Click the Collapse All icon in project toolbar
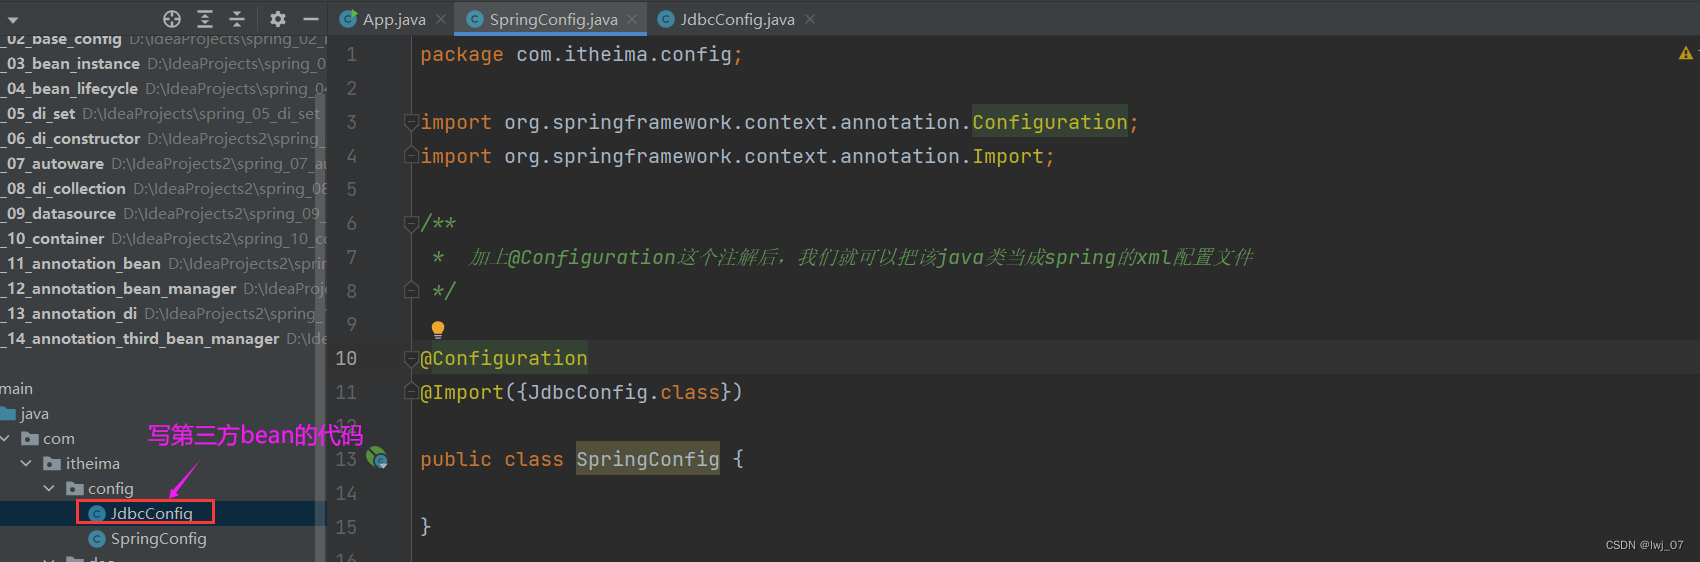Image resolution: width=1700 pixels, height=562 pixels. click(x=237, y=19)
